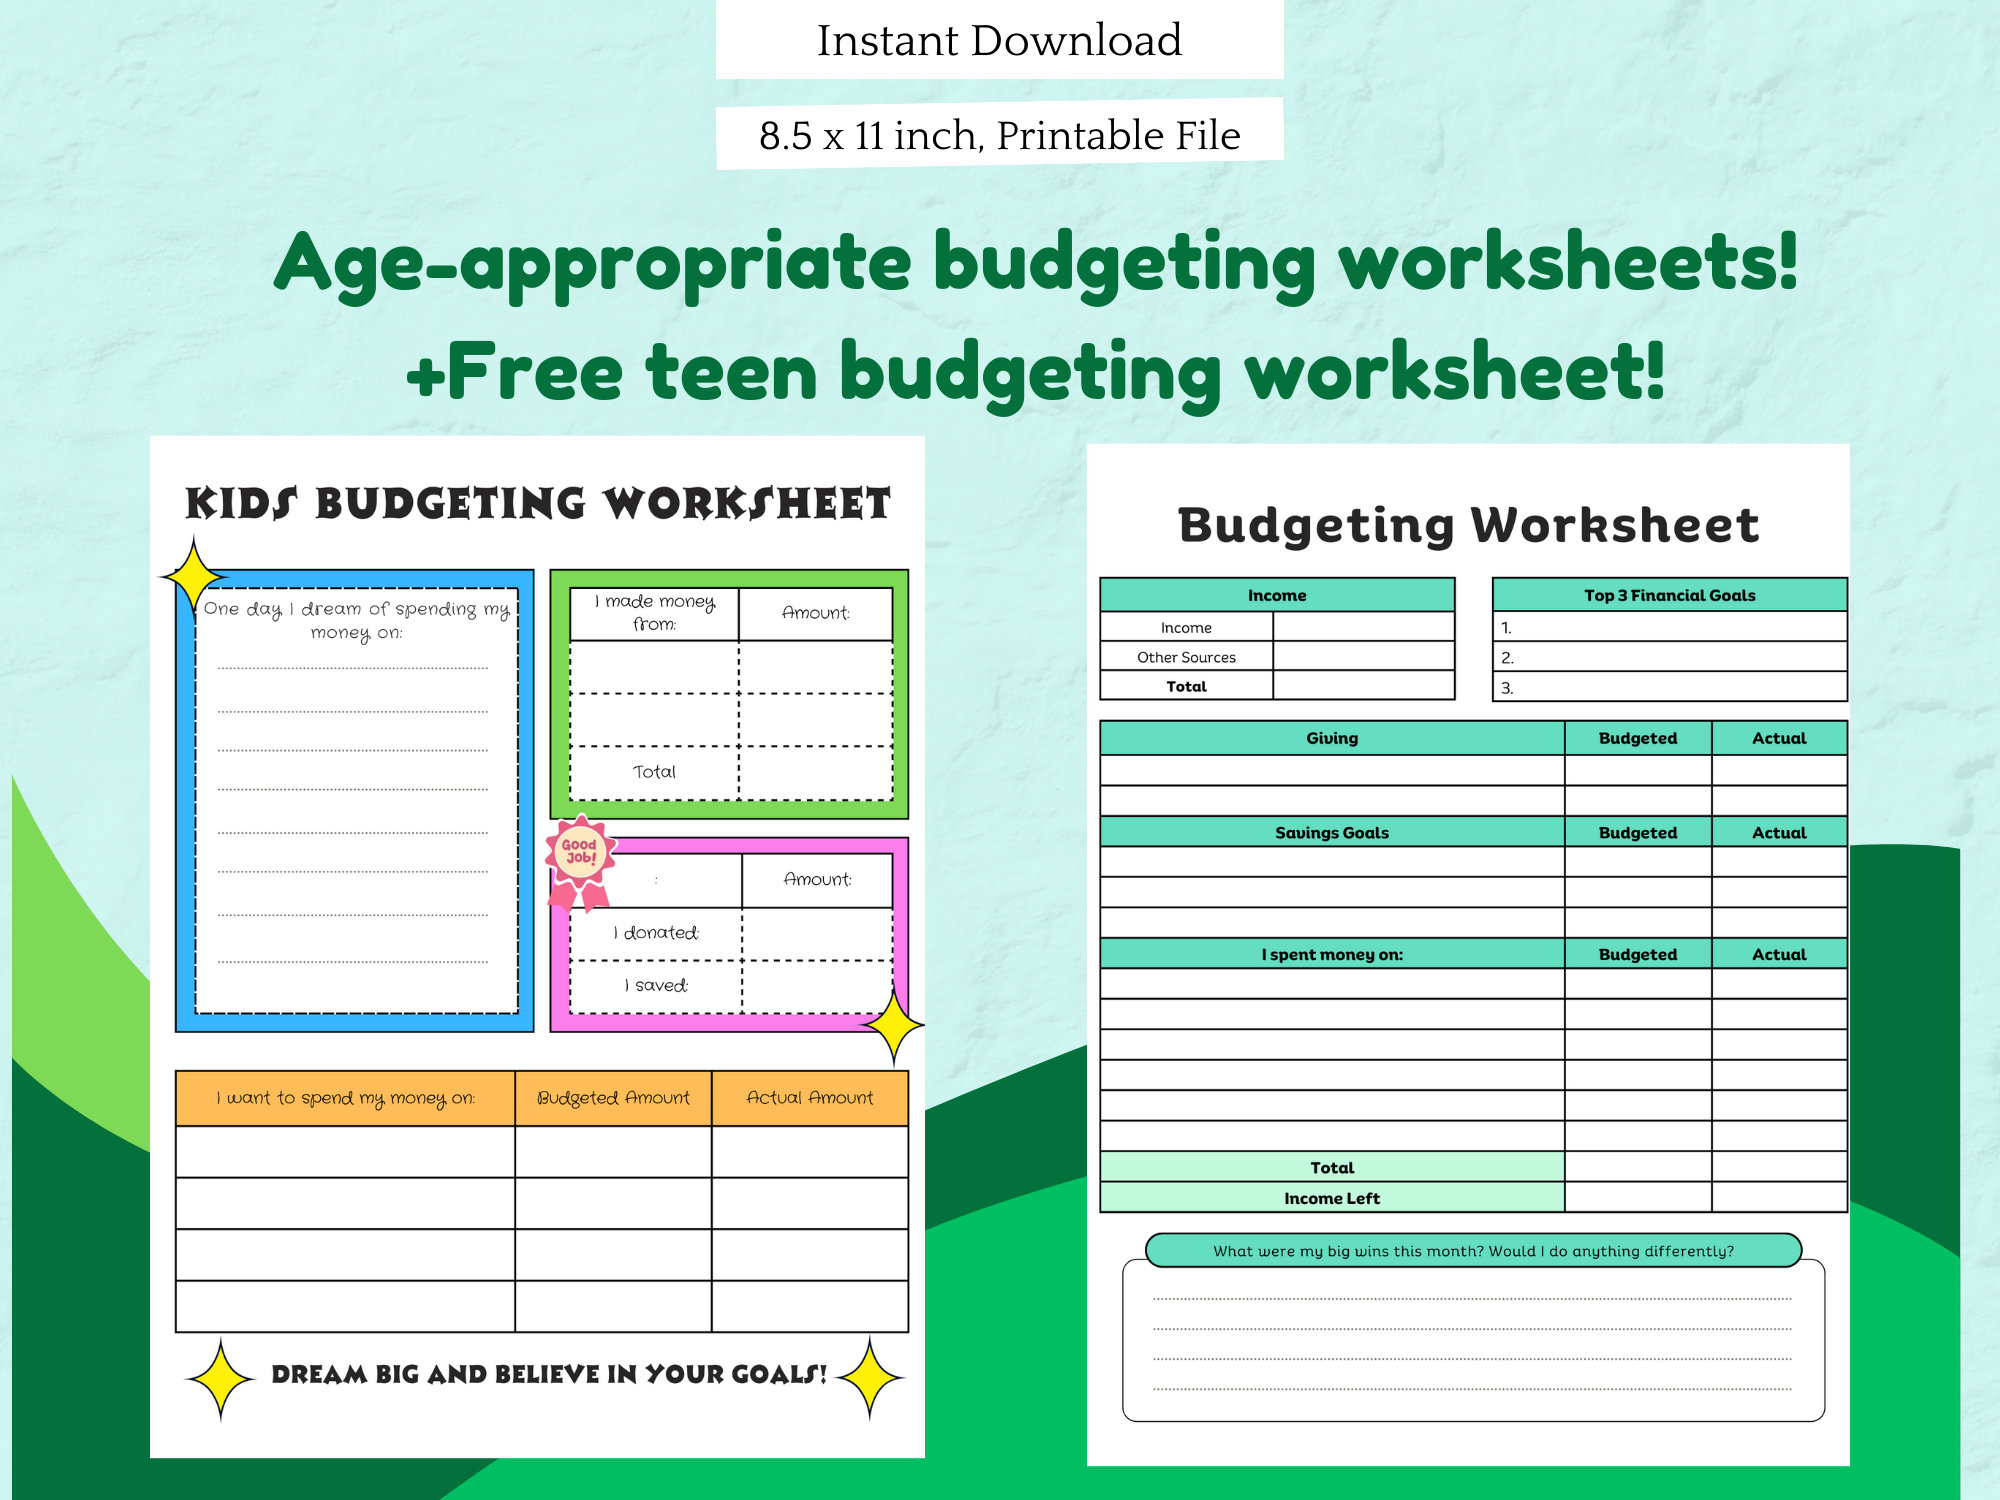Expand the 'Savings Goals' header row

(1330, 832)
